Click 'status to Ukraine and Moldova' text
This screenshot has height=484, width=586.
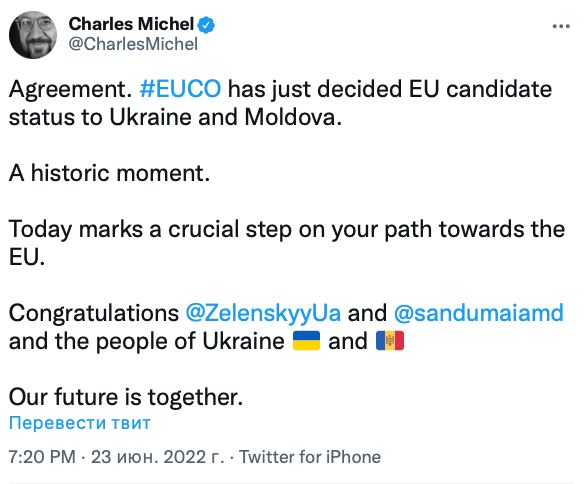[x=175, y=117]
